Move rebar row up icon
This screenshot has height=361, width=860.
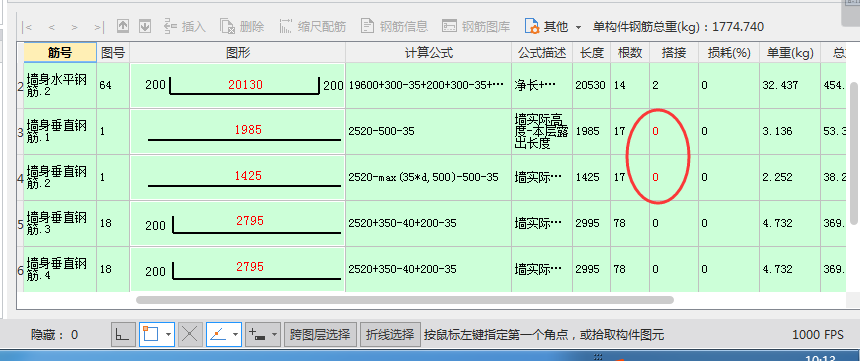click(x=123, y=26)
